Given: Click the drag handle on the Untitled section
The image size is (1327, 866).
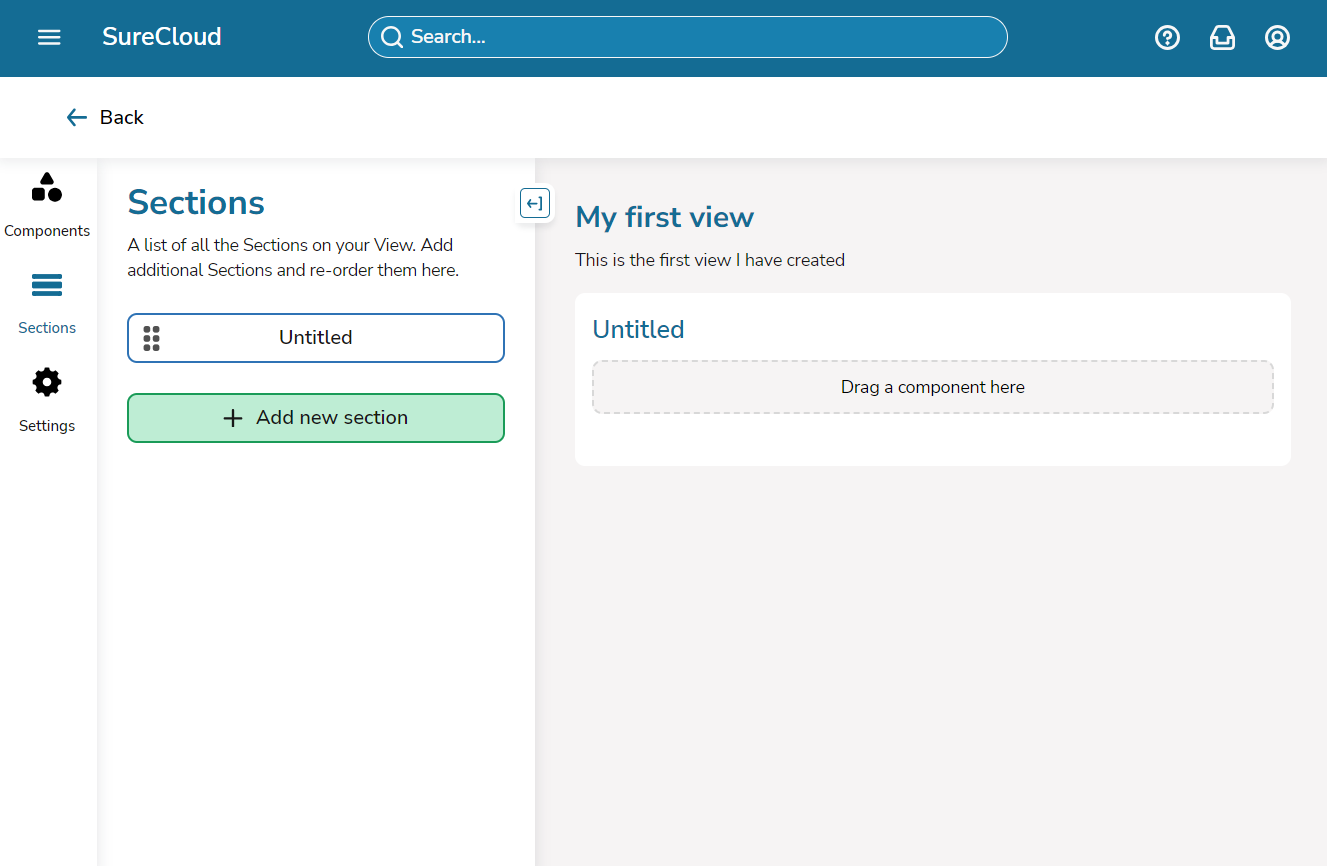Looking at the screenshot, I should 152,338.
